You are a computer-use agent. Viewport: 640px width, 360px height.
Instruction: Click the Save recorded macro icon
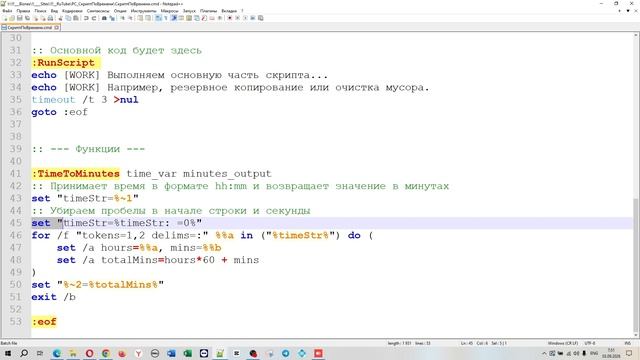click(x=260, y=18)
